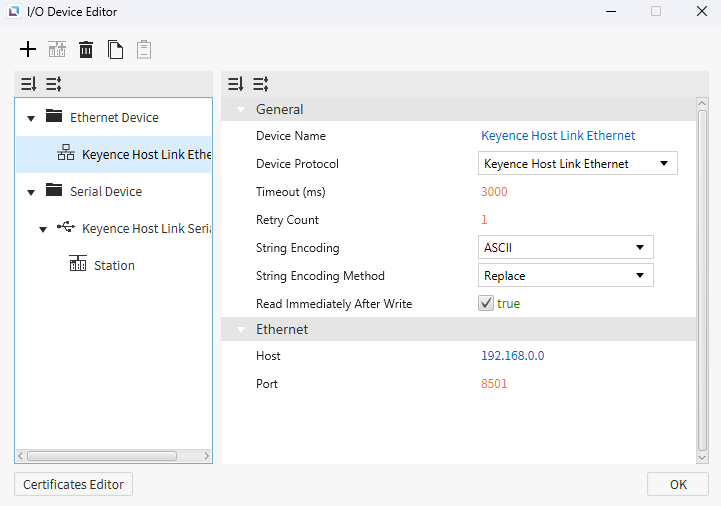Select the Station tree item
The height and width of the screenshot is (506, 721).
pos(114,265)
